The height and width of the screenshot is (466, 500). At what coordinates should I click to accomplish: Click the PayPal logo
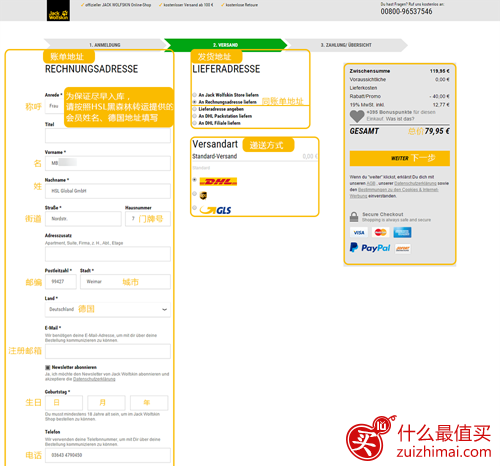pos(370,248)
